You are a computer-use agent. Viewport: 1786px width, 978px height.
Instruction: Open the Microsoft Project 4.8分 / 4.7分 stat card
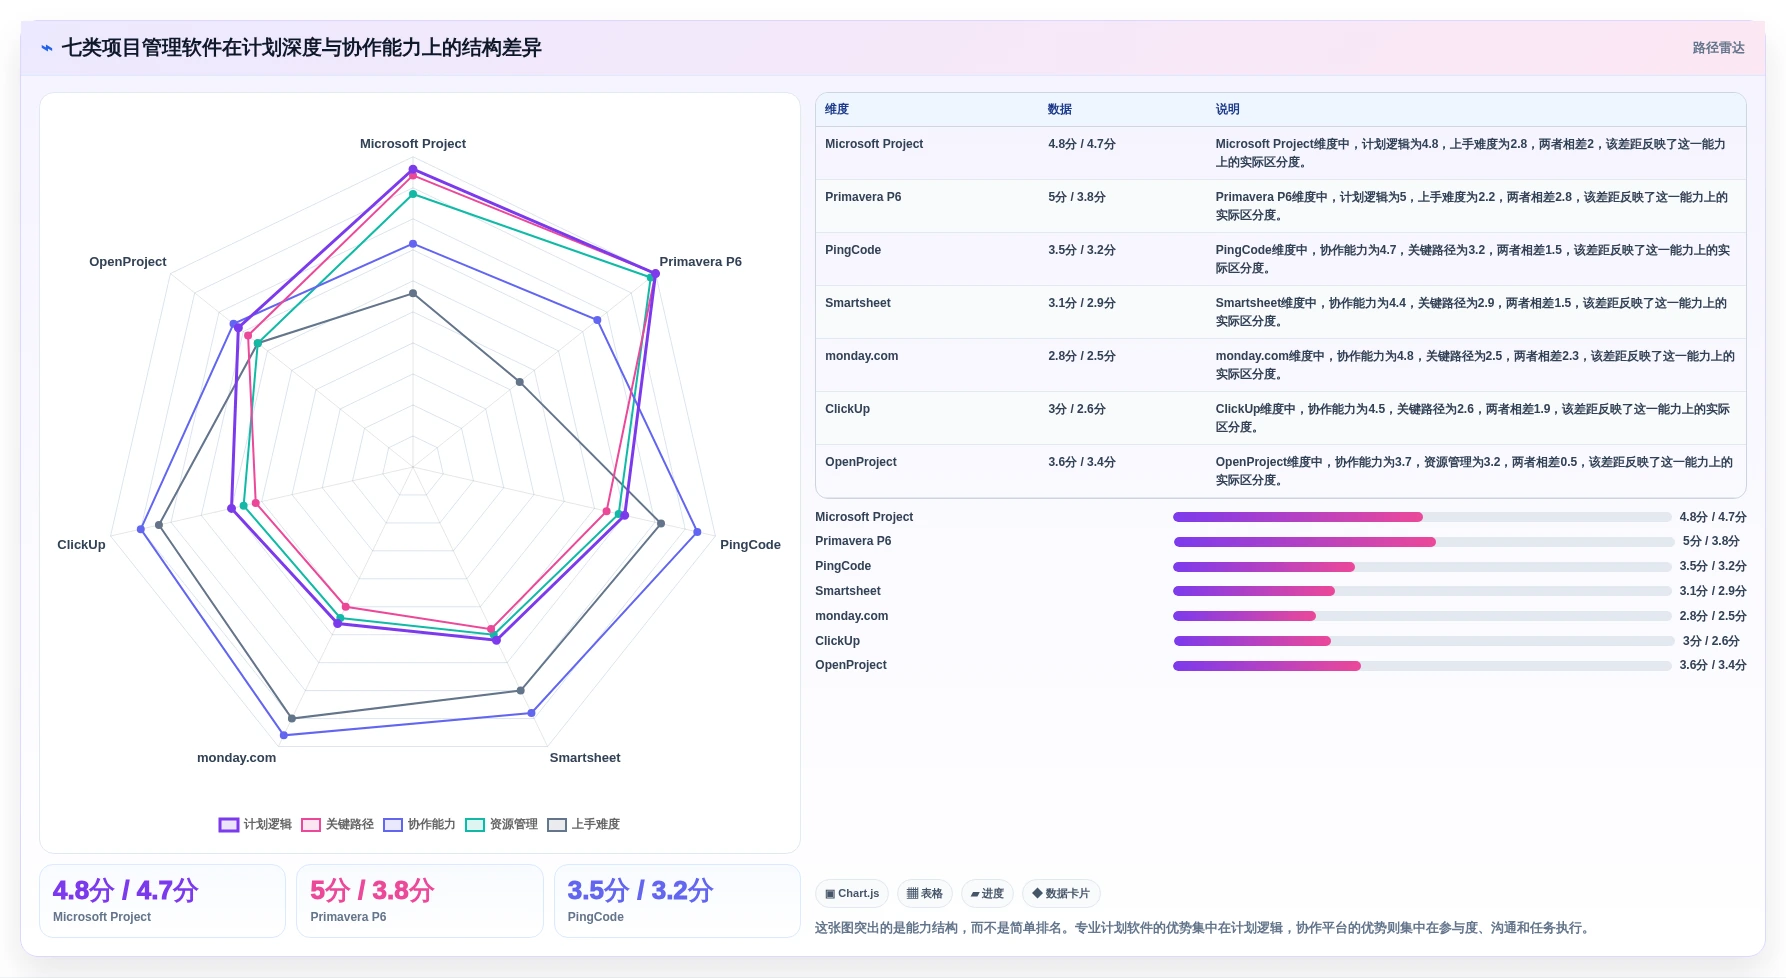(163, 901)
